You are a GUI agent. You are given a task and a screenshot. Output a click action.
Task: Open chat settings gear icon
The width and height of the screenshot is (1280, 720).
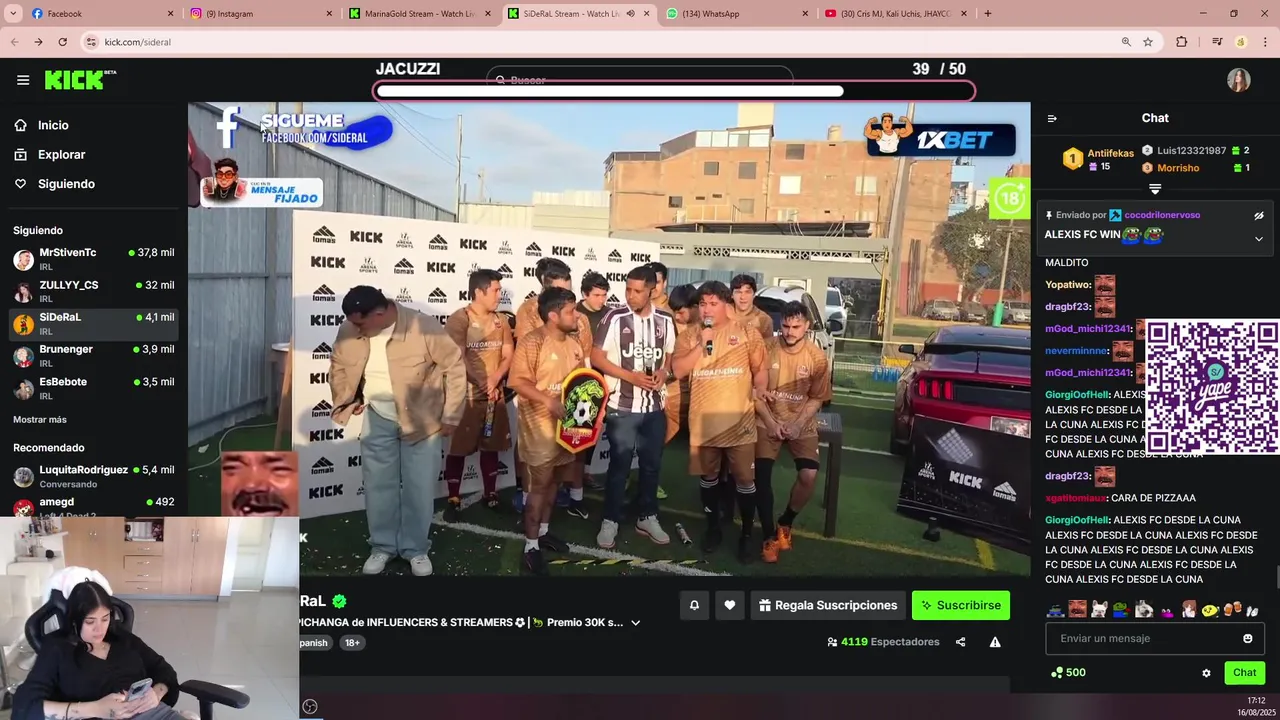coord(1206,673)
